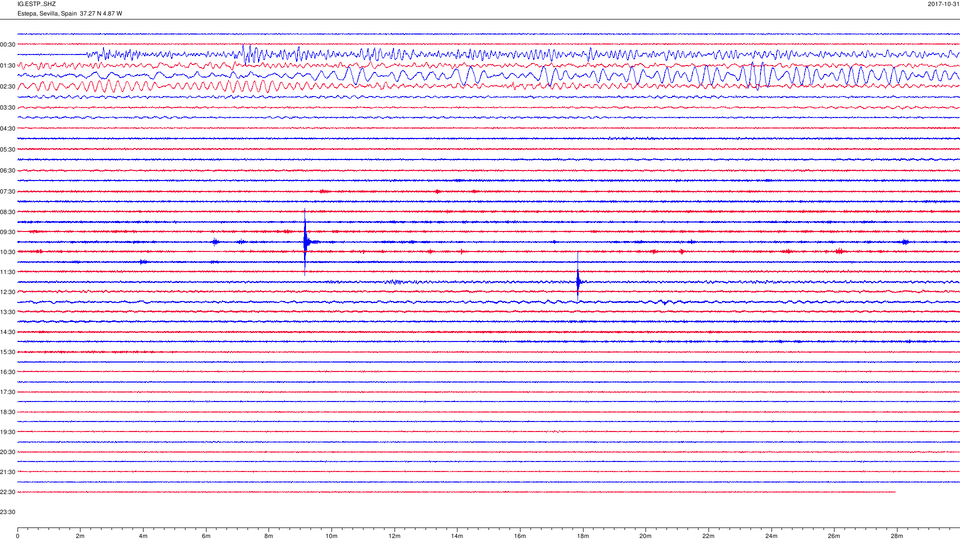Click the 8m tick label on time axis
The width and height of the screenshot is (960, 540).
click(269, 536)
